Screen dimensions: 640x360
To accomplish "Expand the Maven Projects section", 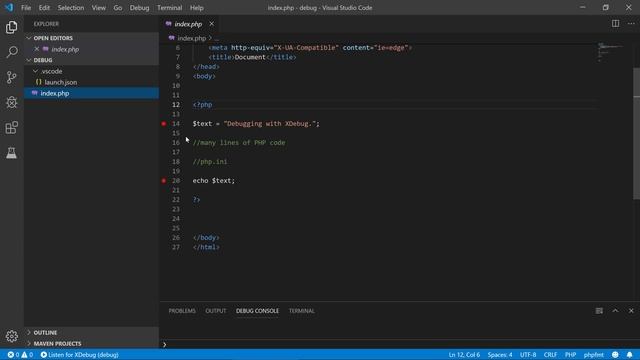I will tap(29, 344).
